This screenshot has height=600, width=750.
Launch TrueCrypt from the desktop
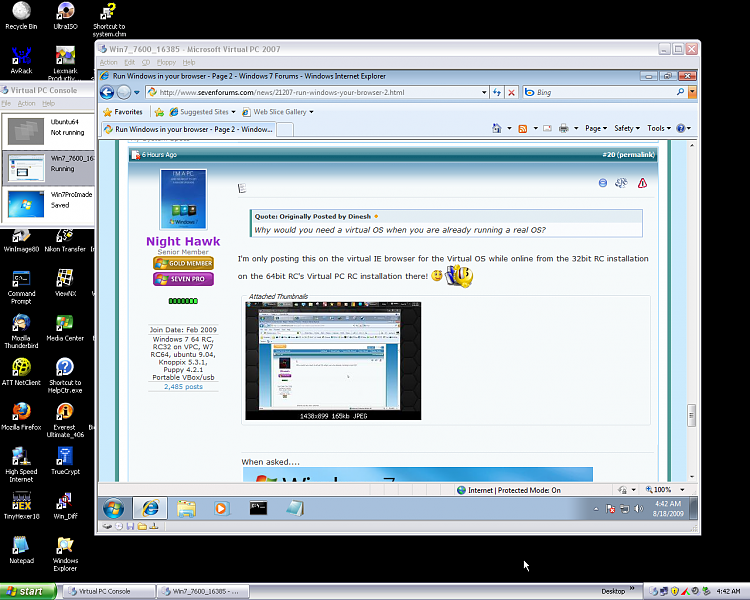pyautogui.click(x=65, y=461)
